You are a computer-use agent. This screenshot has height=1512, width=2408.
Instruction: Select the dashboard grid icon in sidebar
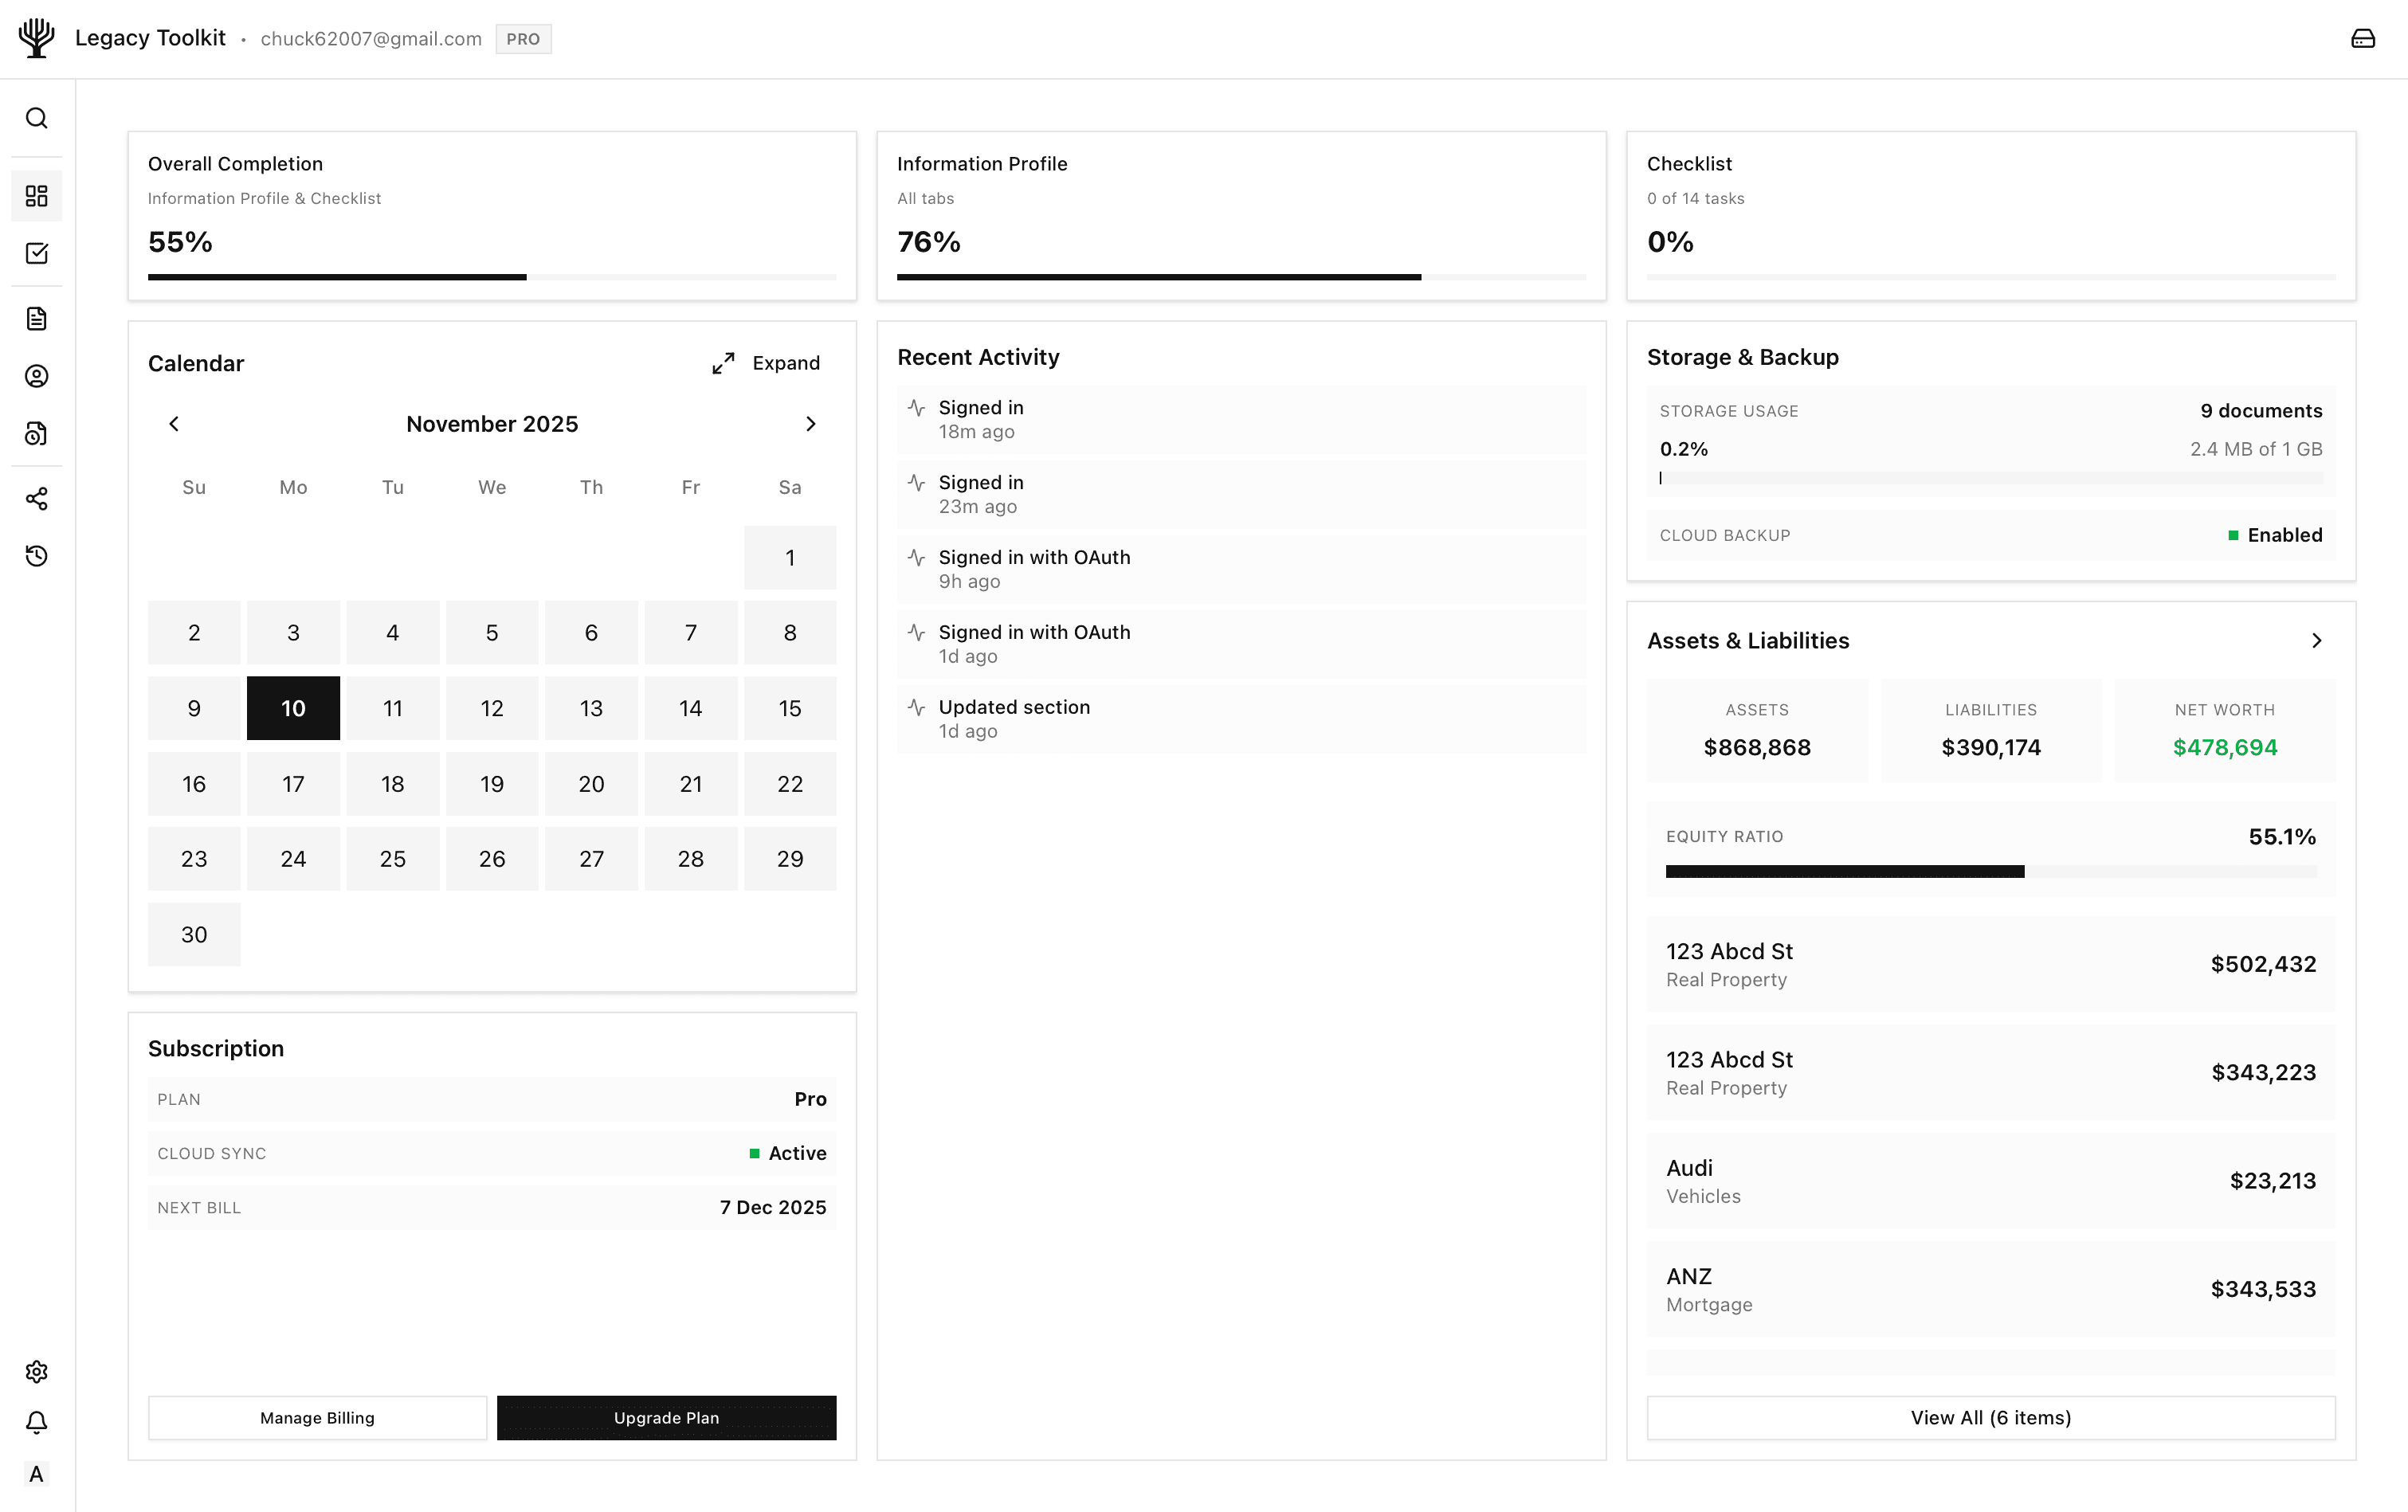pyautogui.click(x=37, y=196)
